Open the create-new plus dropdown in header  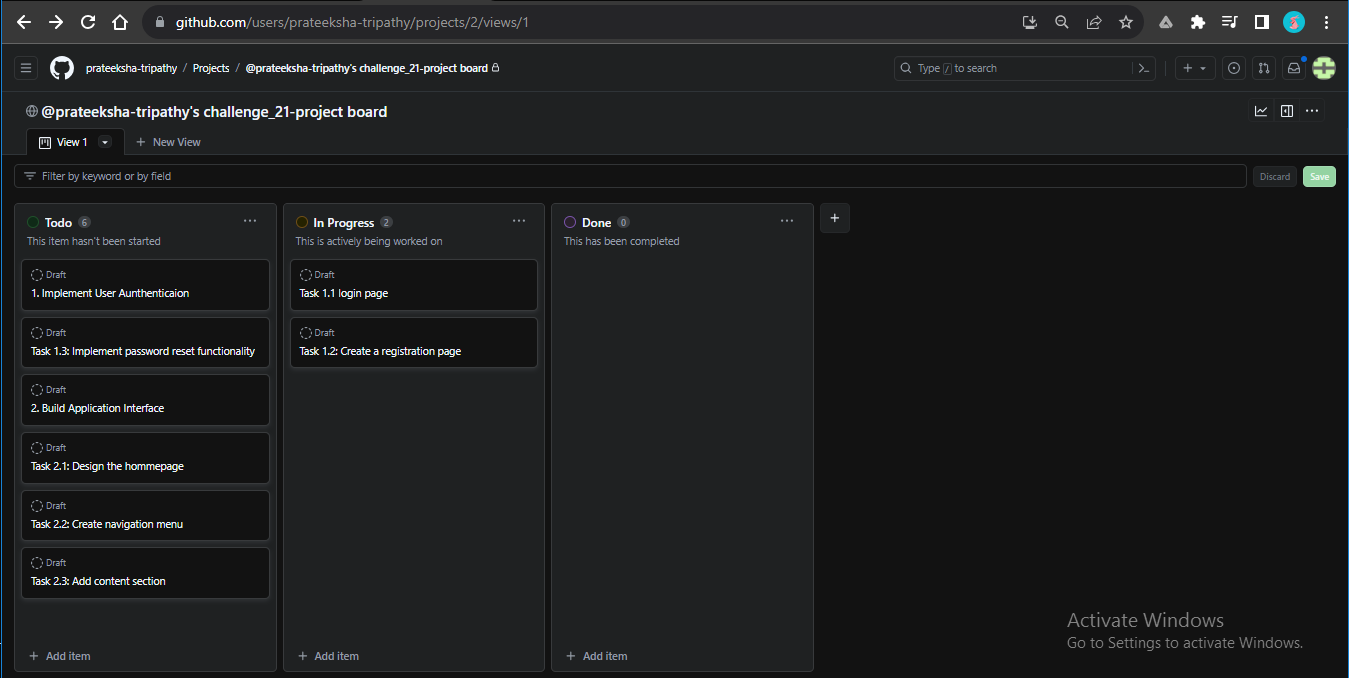coord(1194,68)
